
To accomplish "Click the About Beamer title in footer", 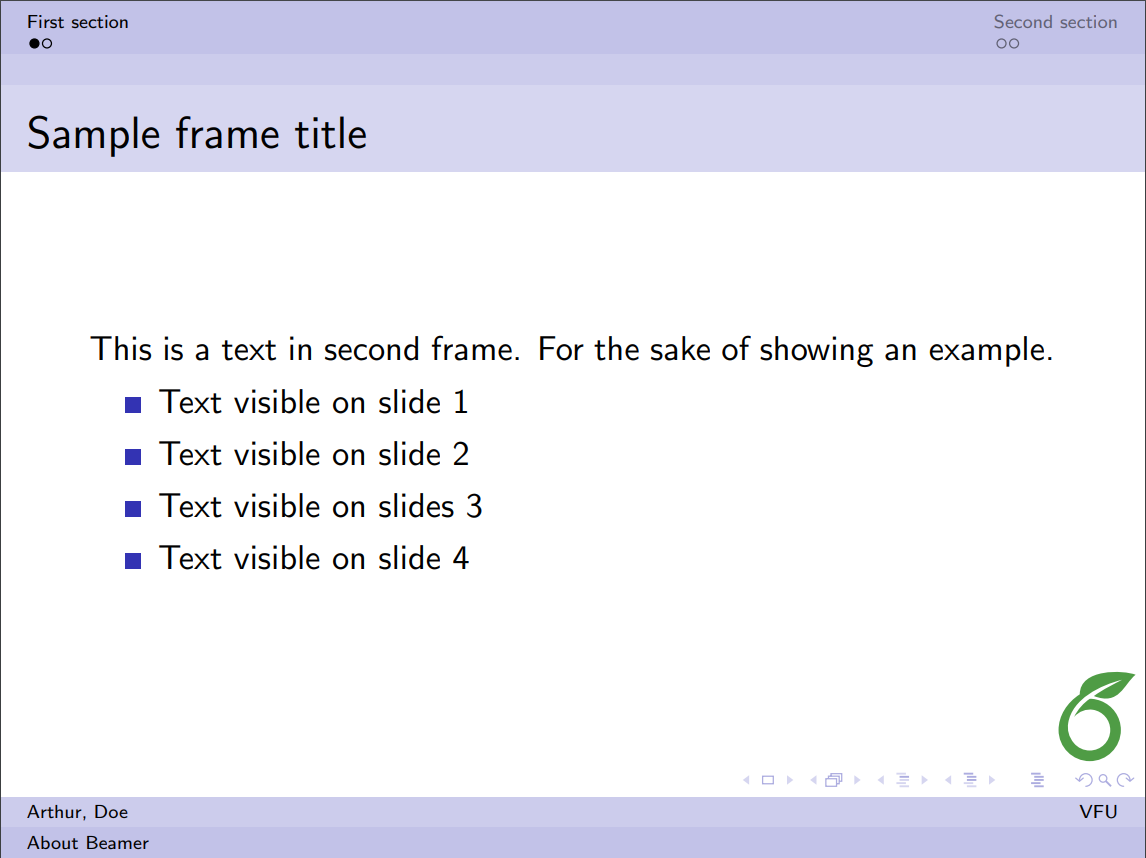I will point(88,843).
